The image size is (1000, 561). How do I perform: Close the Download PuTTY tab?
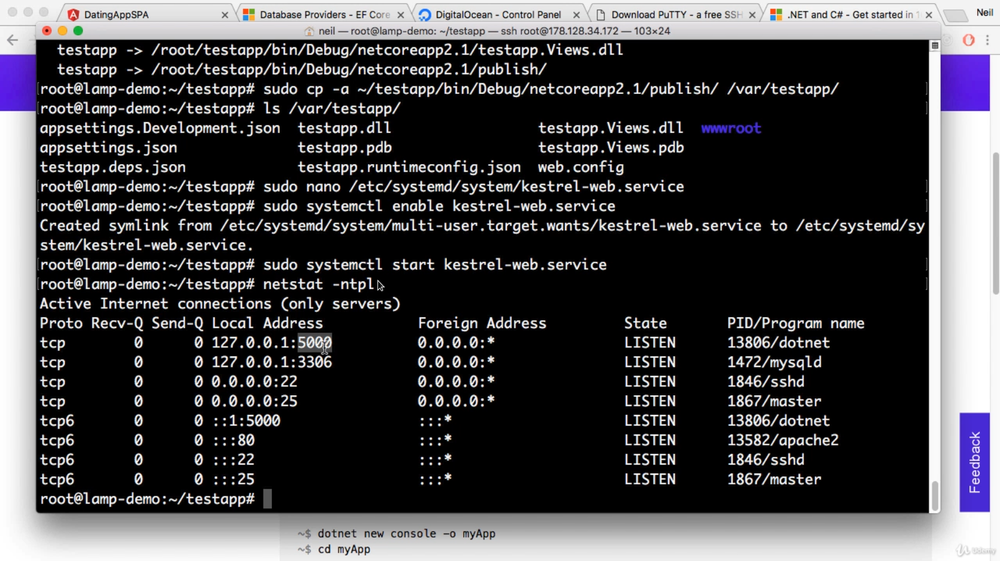tap(753, 15)
